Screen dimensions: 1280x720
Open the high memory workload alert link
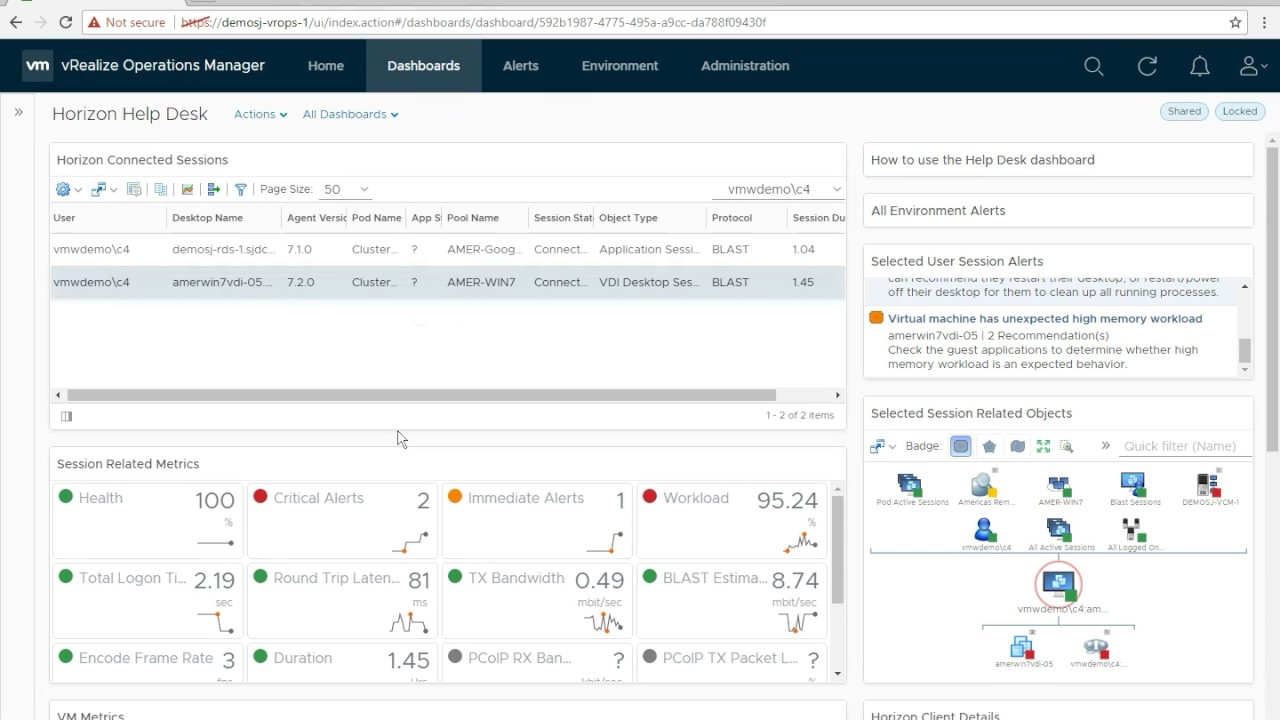[x=1045, y=318]
